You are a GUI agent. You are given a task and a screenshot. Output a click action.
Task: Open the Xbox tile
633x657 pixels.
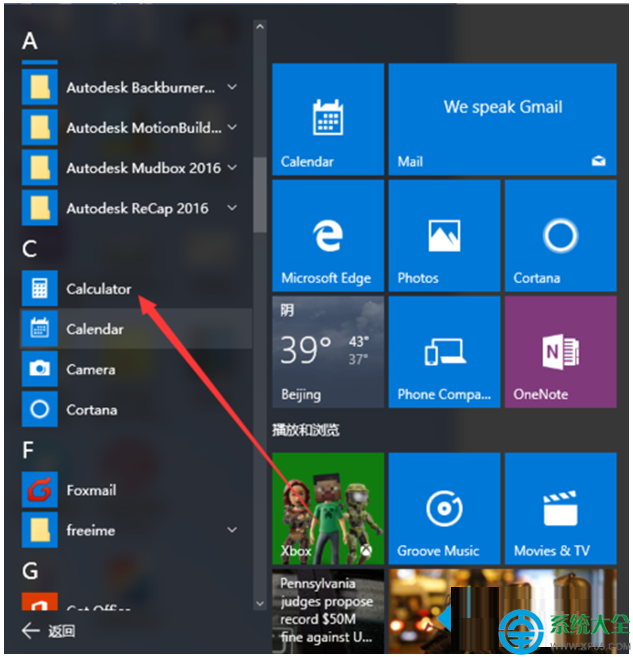[328, 508]
